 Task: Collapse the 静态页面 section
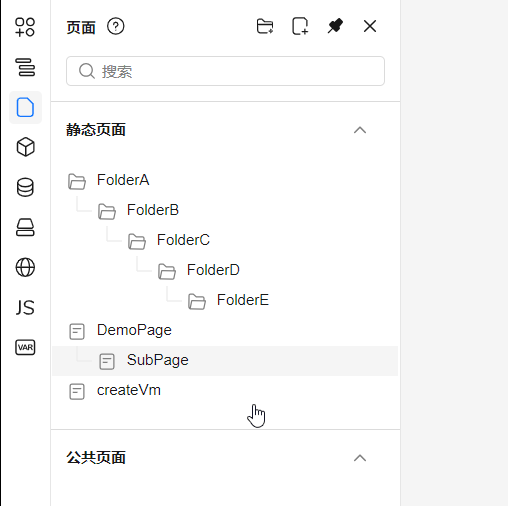360,130
